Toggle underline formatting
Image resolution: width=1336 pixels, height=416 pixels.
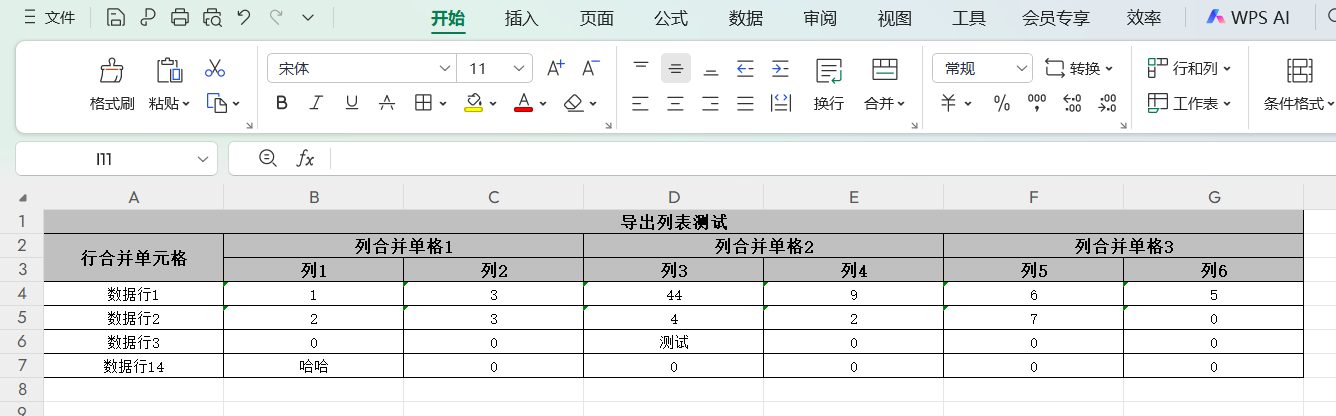click(351, 103)
